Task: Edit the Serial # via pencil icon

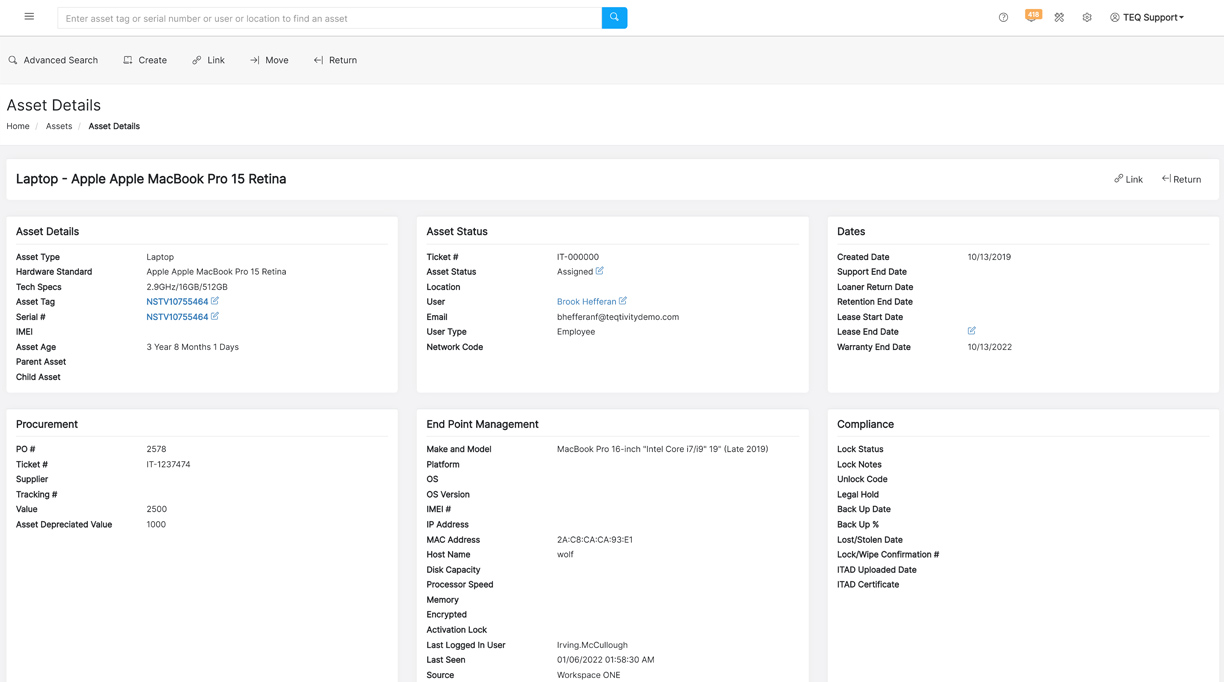Action: point(215,316)
